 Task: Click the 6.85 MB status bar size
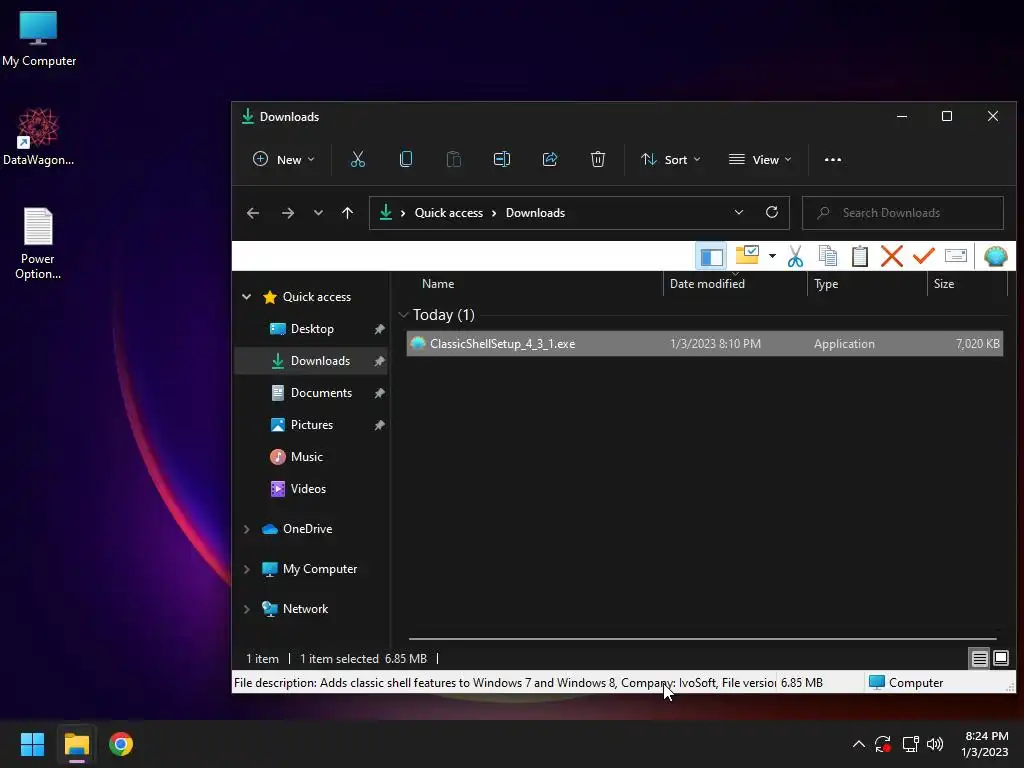[801, 682]
